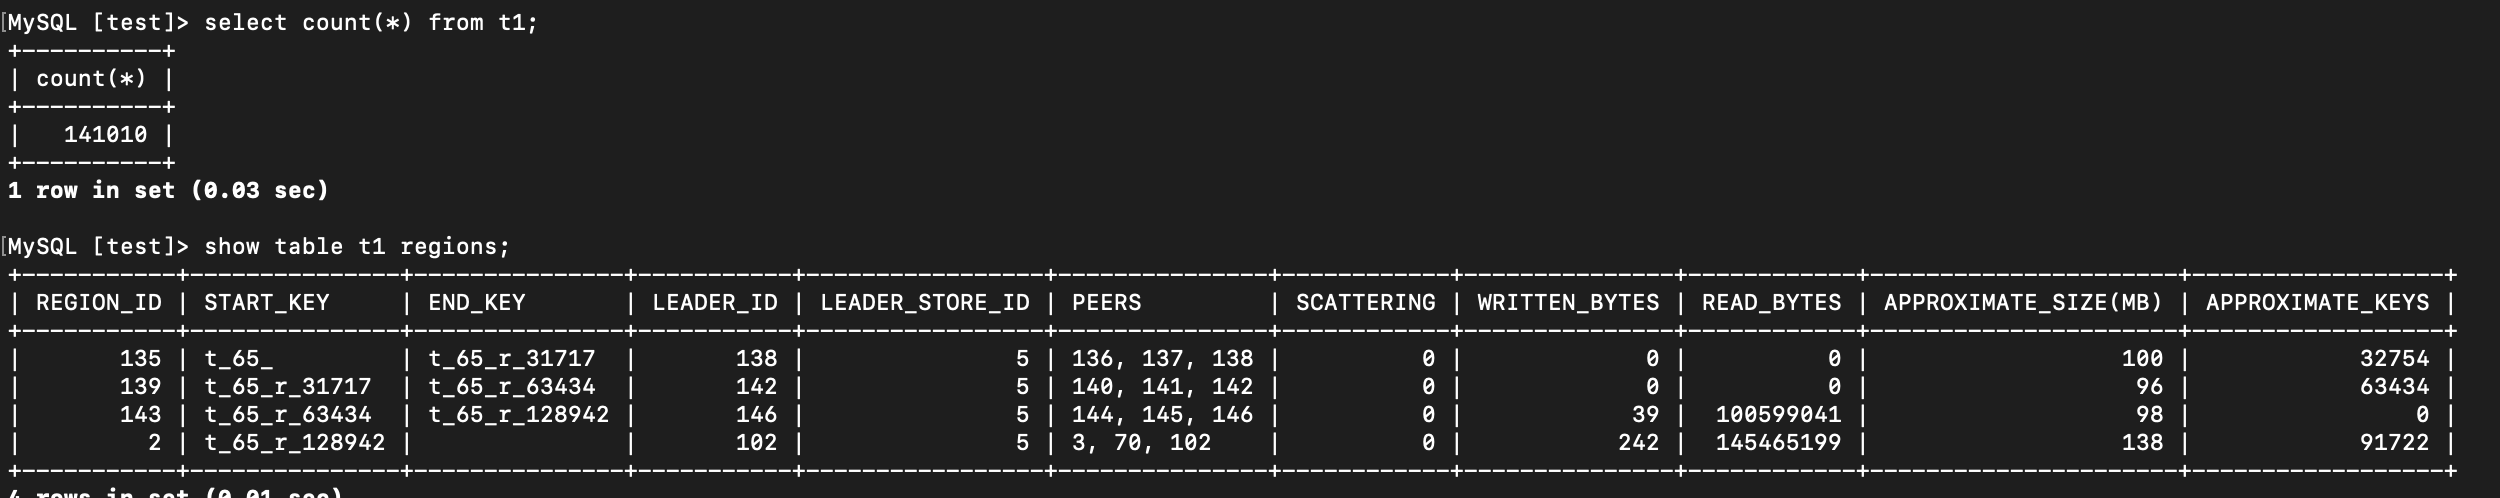2500x498 pixels.
Task: Select the WRITTEN_BYTES column header
Action: pyautogui.click(x=1567, y=303)
